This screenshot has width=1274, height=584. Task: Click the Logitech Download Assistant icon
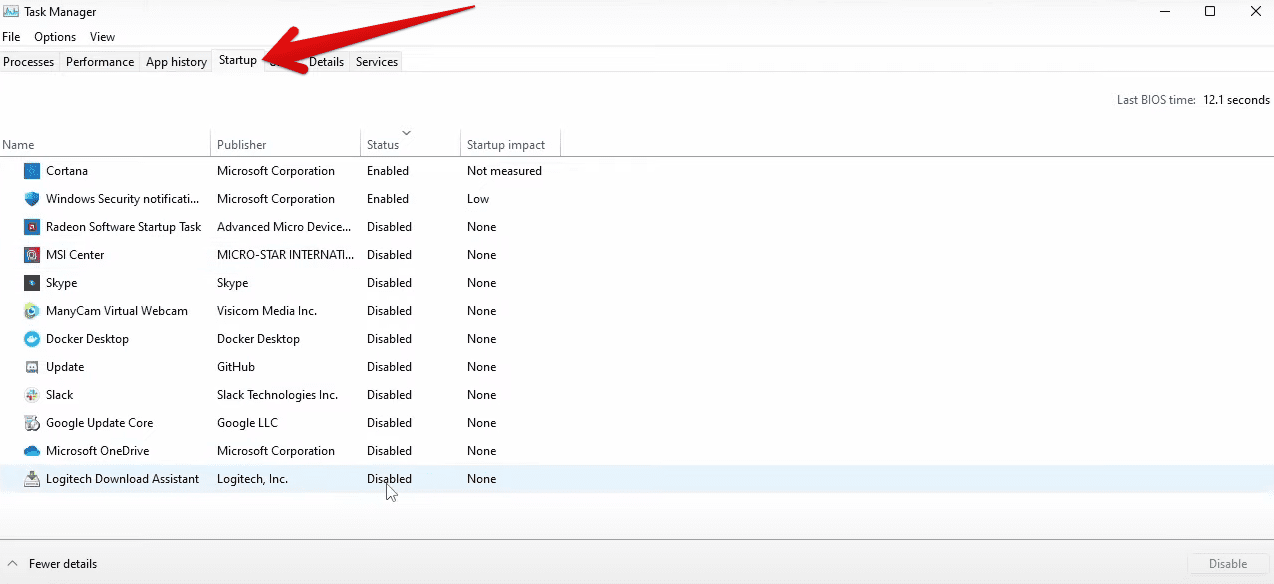pyautogui.click(x=31, y=479)
